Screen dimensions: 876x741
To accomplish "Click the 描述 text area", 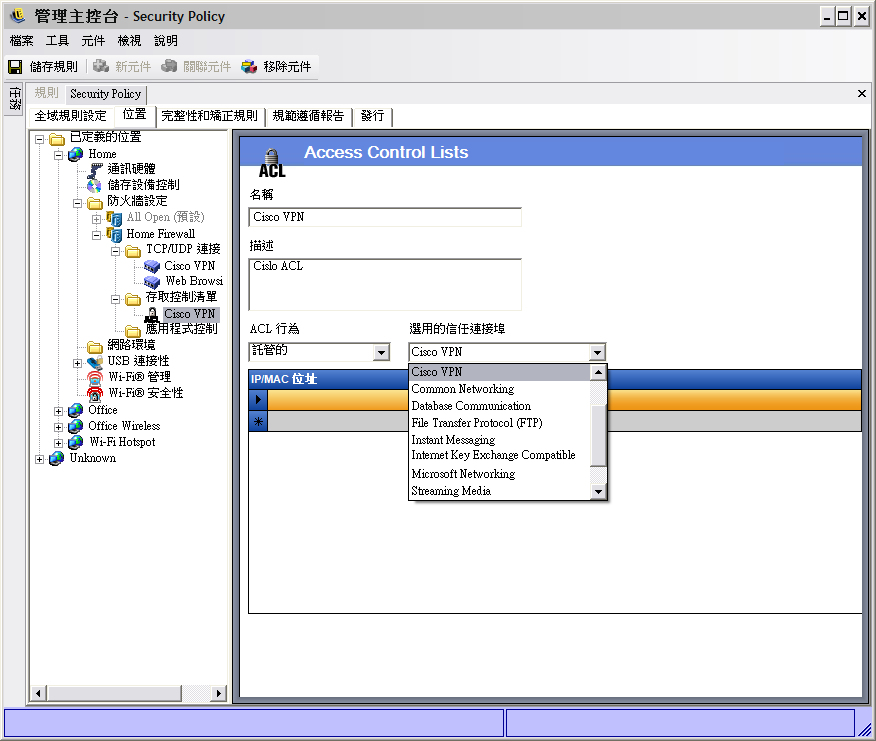I will tap(385, 284).
